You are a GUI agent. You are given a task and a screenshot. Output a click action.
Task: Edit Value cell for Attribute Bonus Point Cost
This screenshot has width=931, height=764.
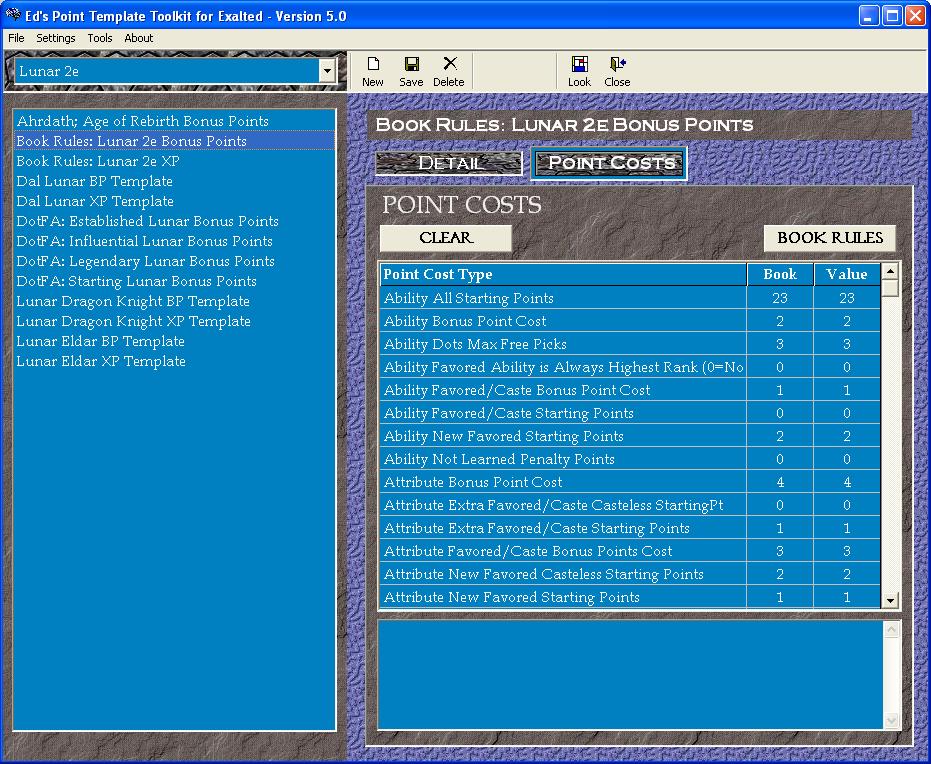point(846,482)
